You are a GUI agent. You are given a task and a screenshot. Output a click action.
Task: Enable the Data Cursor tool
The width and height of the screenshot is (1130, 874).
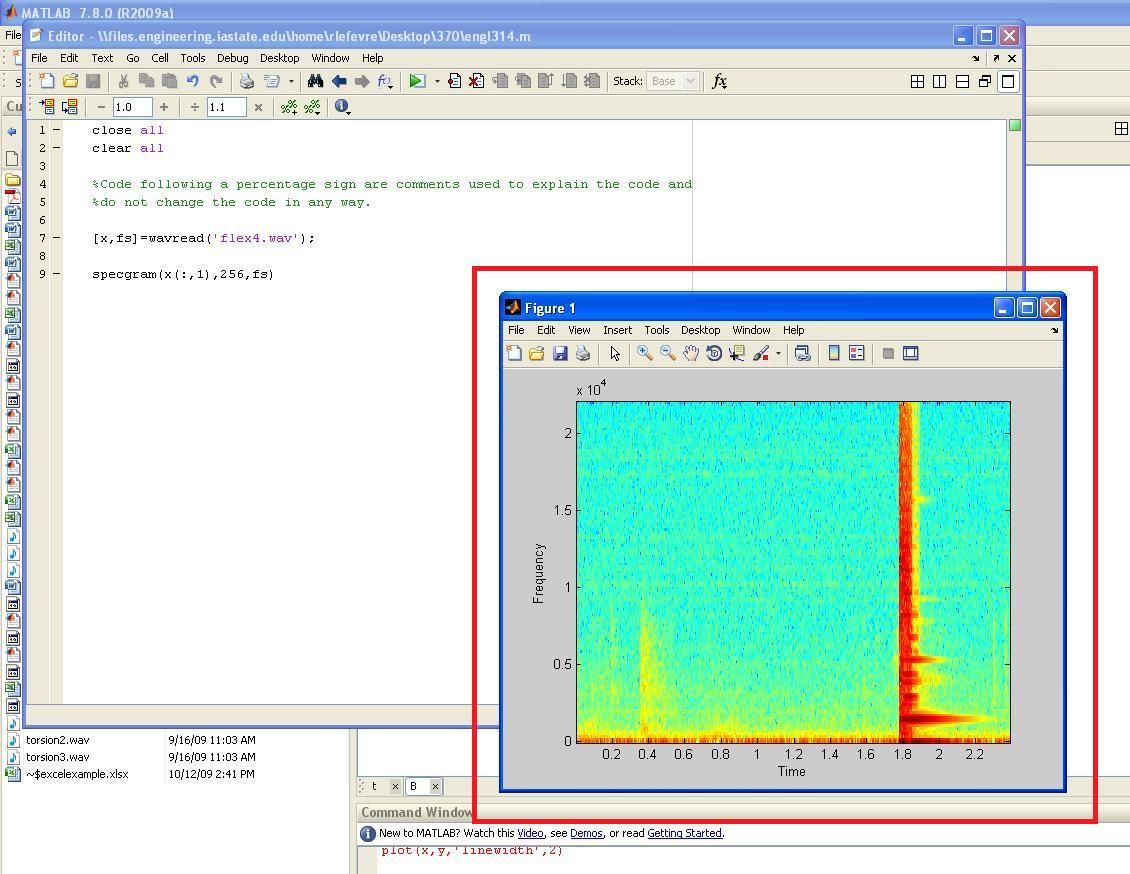tap(737, 352)
